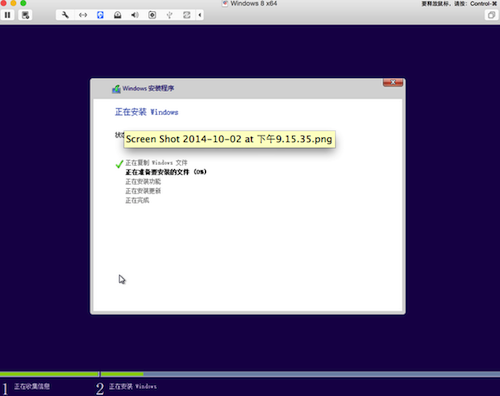Click the heading '正在安装 Windows'

(x=147, y=112)
